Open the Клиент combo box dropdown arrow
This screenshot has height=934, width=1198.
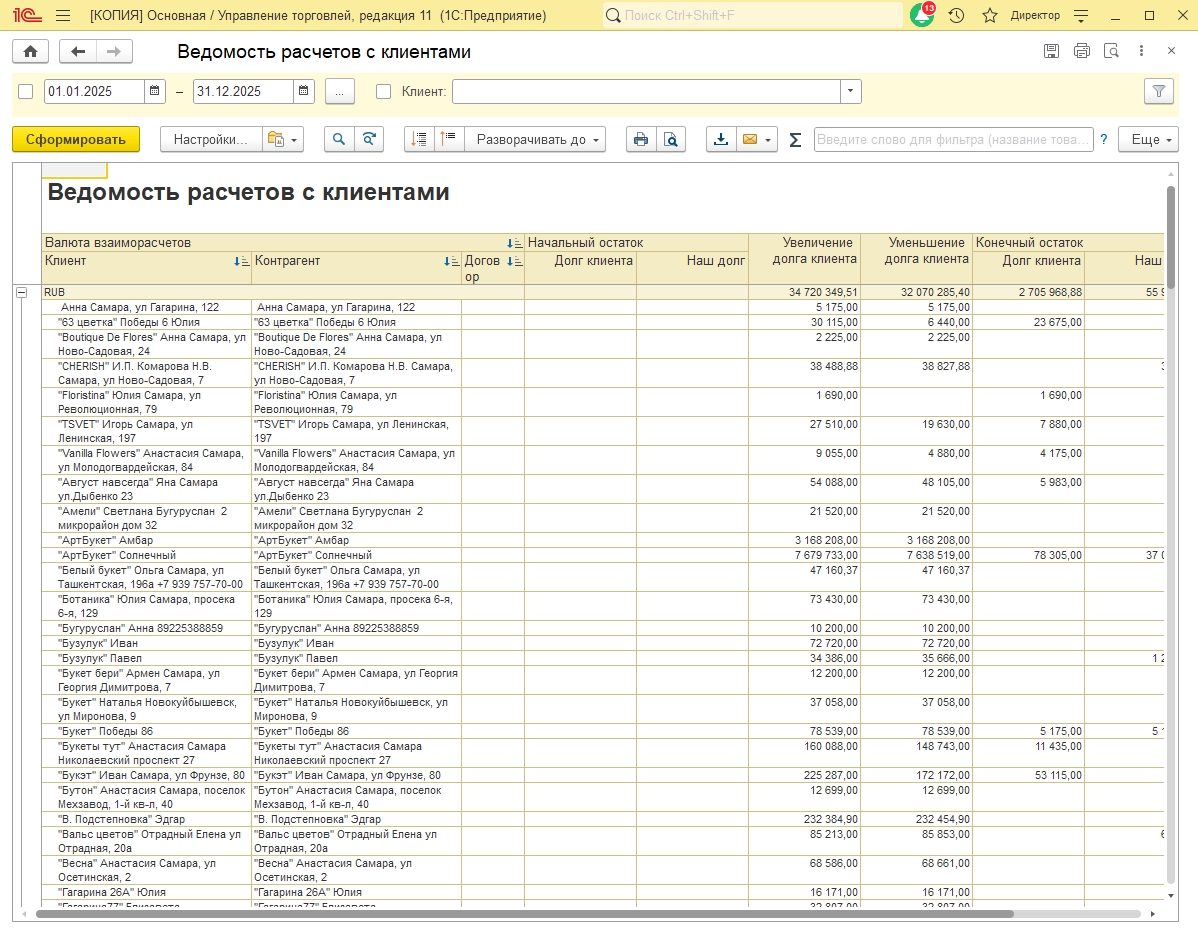[x=850, y=91]
